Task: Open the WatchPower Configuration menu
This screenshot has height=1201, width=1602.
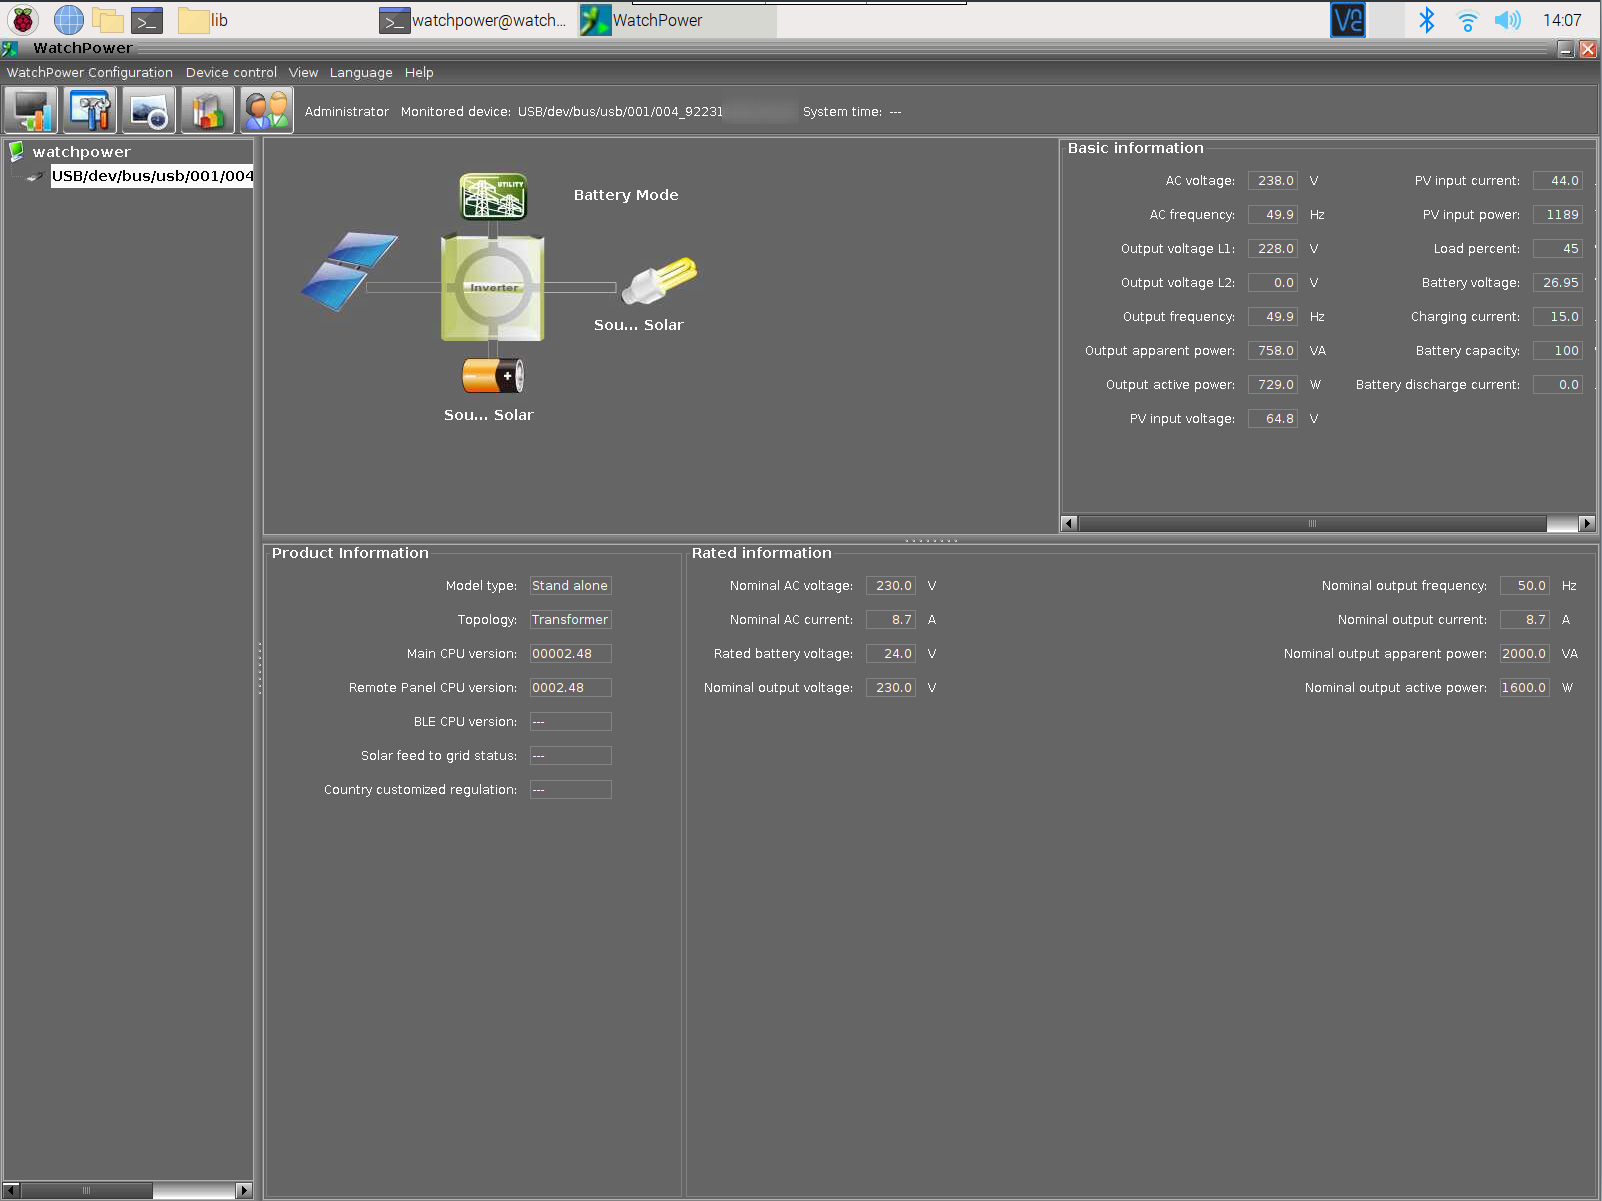Action: pos(90,73)
